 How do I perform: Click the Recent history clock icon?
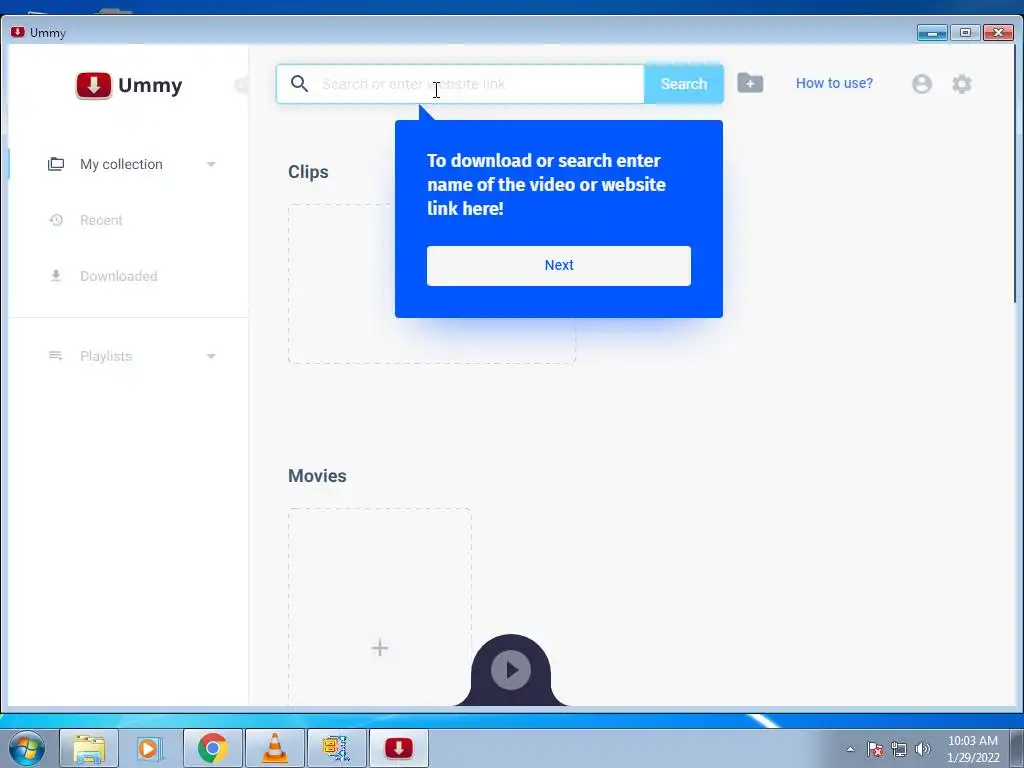click(56, 220)
